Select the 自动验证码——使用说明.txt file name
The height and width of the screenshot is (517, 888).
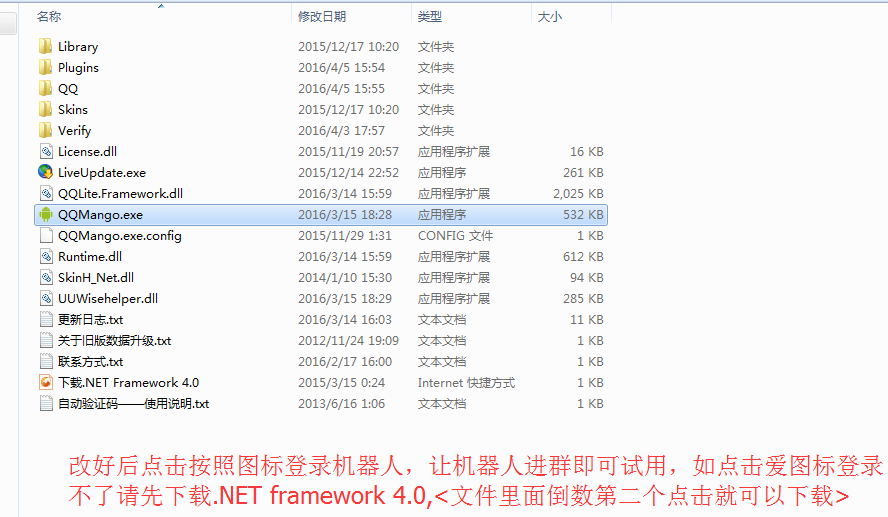(134, 403)
